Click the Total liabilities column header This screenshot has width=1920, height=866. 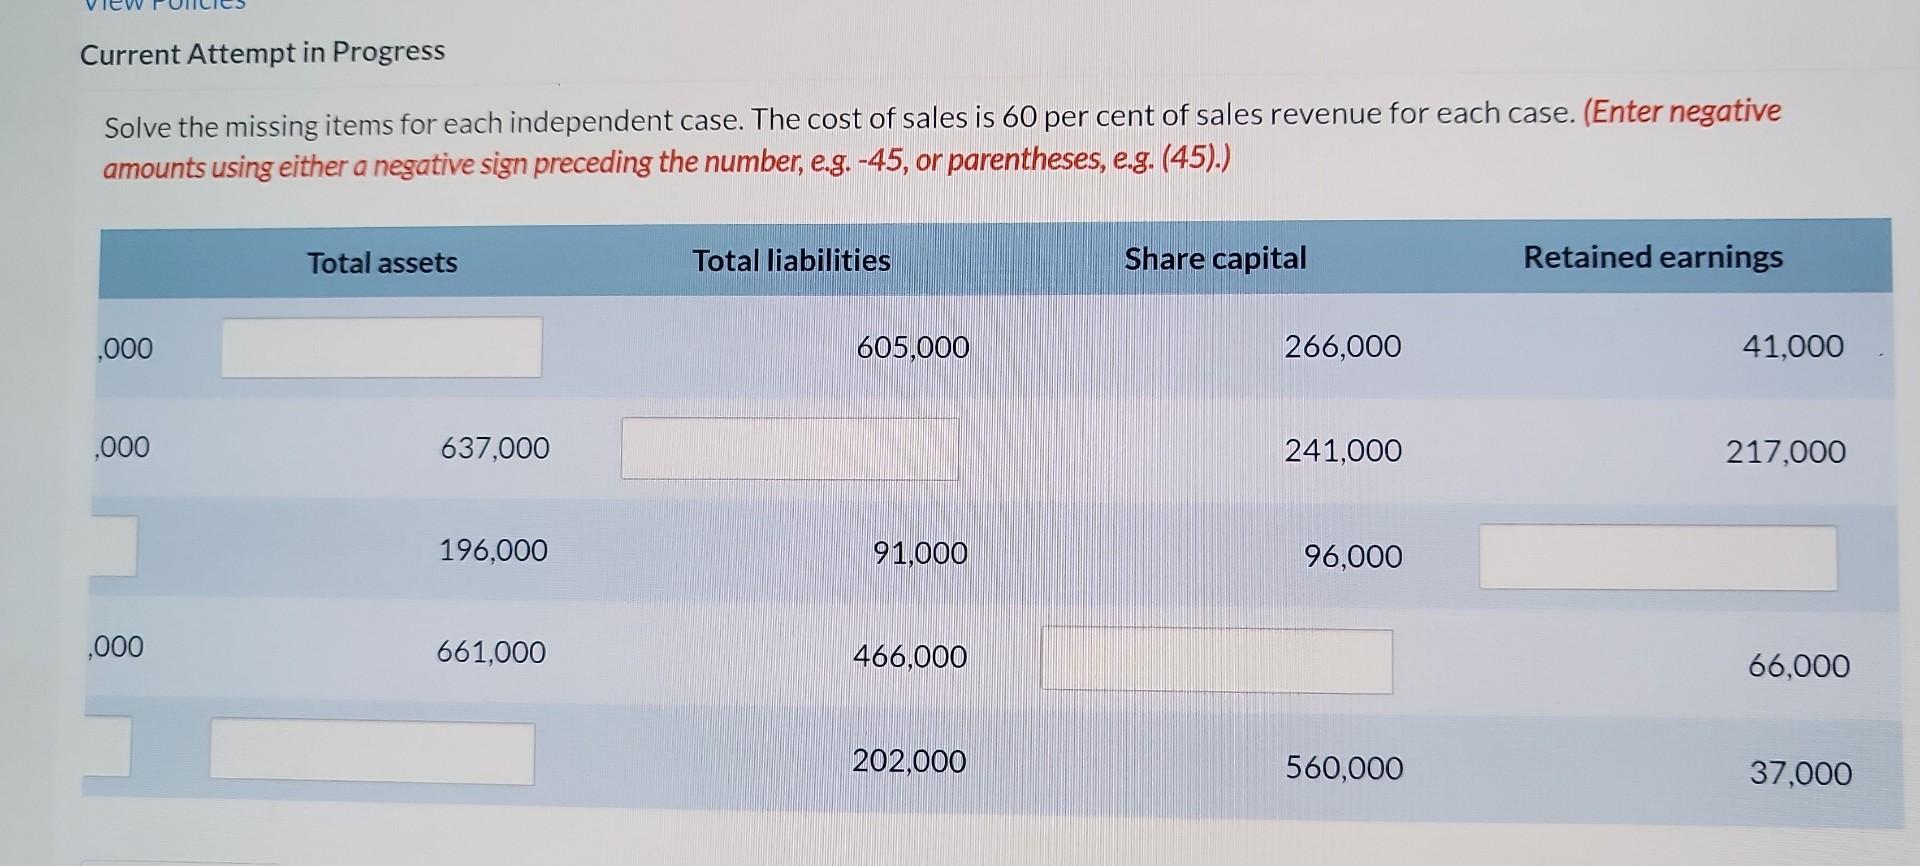793,260
